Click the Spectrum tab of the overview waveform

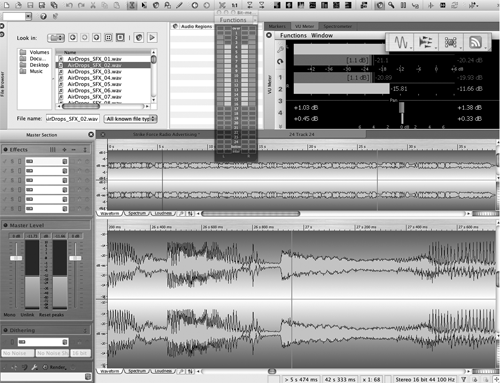pyautogui.click(x=137, y=213)
